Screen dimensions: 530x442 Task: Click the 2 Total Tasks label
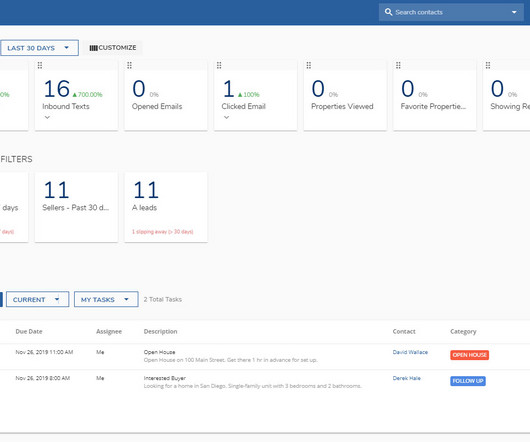[x=163, y=299]
